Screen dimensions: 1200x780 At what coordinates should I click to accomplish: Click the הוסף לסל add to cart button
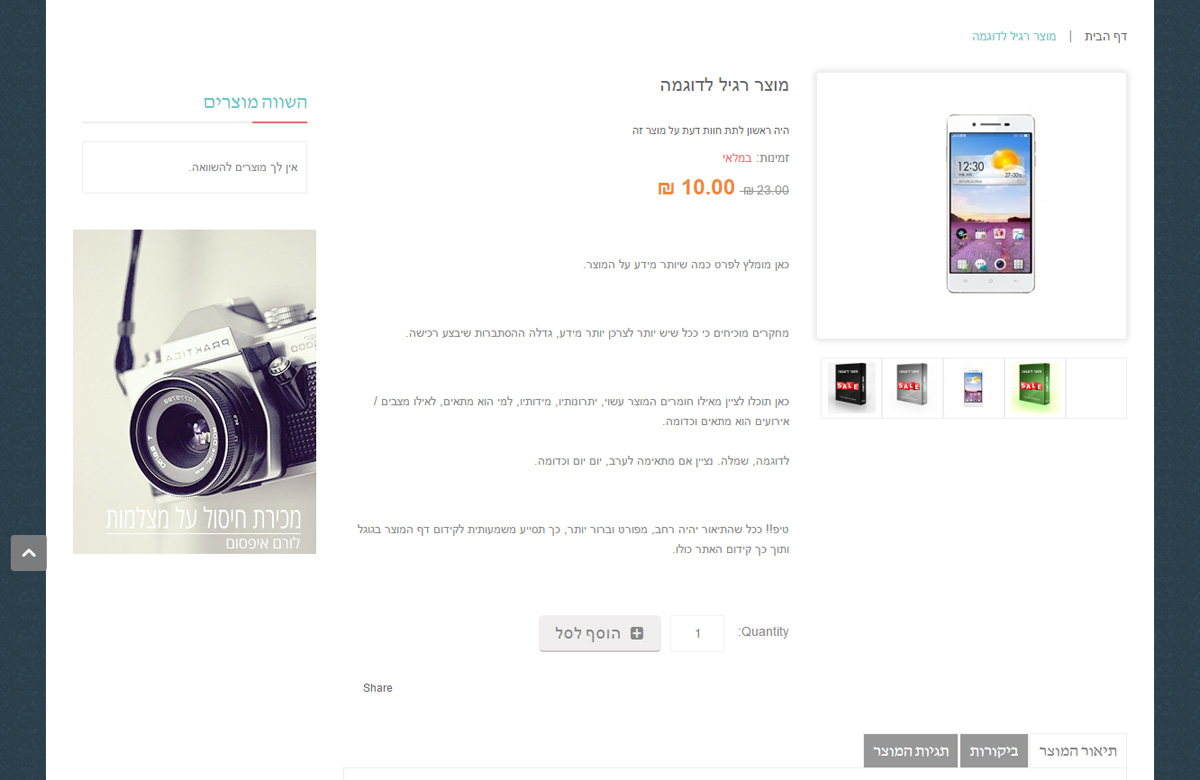(600, 633)
